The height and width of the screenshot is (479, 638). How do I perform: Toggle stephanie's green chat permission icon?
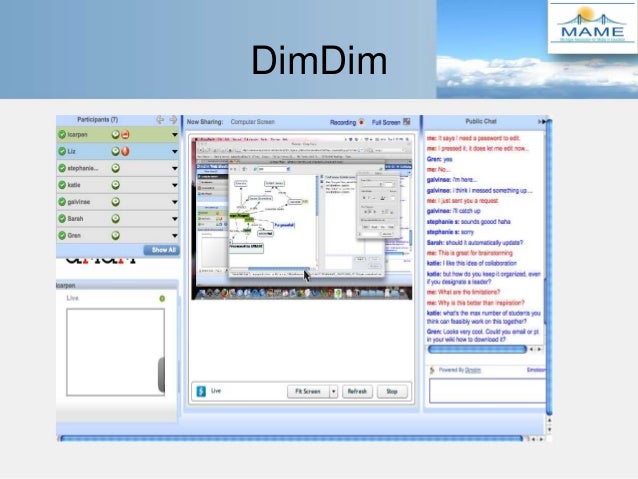(x=116, y=168)
